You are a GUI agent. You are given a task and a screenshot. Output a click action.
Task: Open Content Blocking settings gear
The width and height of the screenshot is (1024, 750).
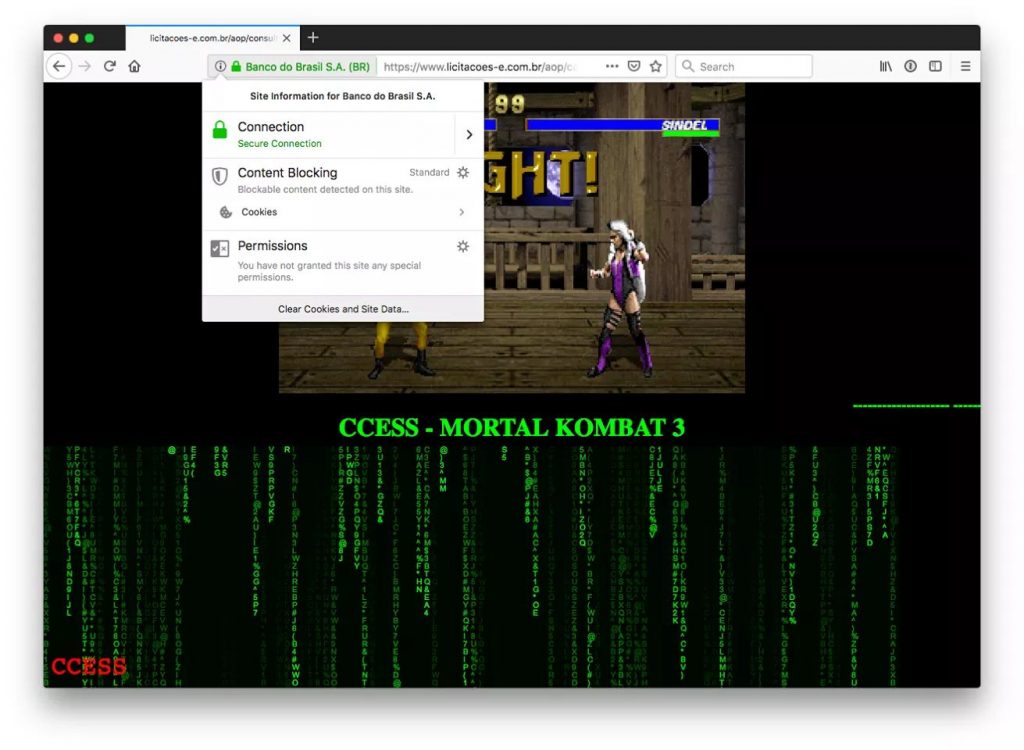pyautogui.click(x=463, y=173)
